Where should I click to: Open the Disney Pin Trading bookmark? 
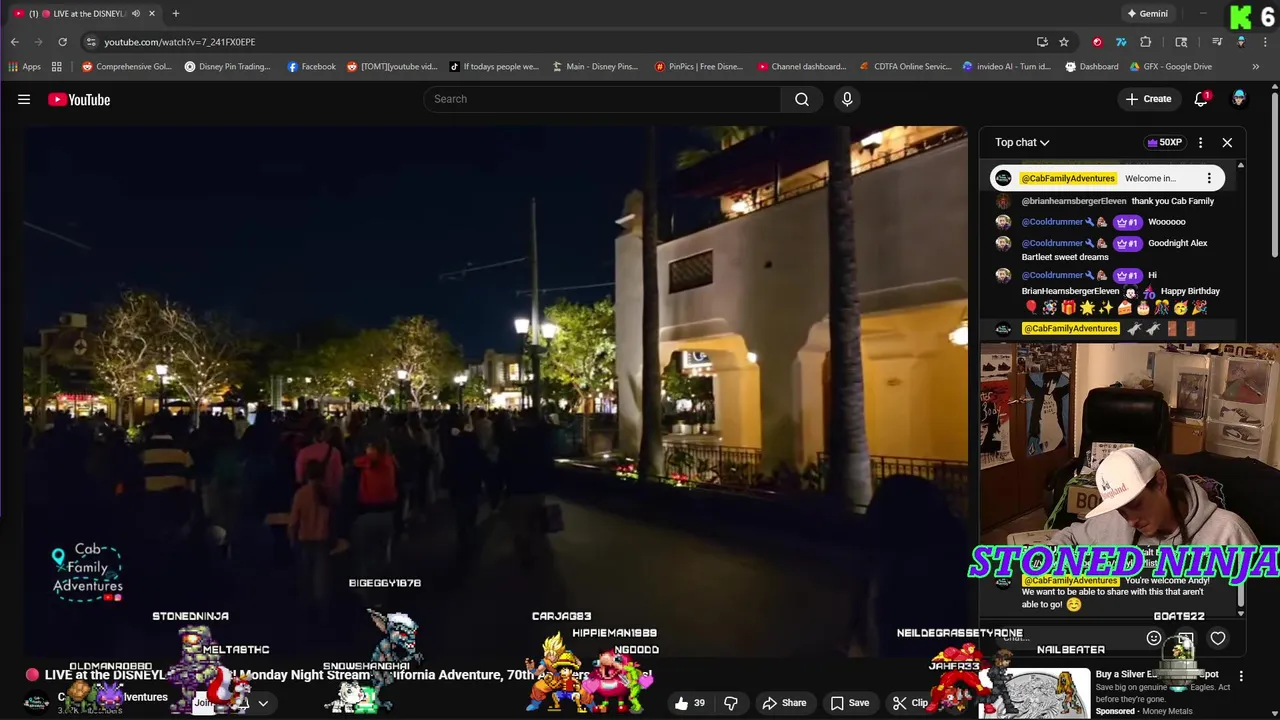click(x=227, y=67)
